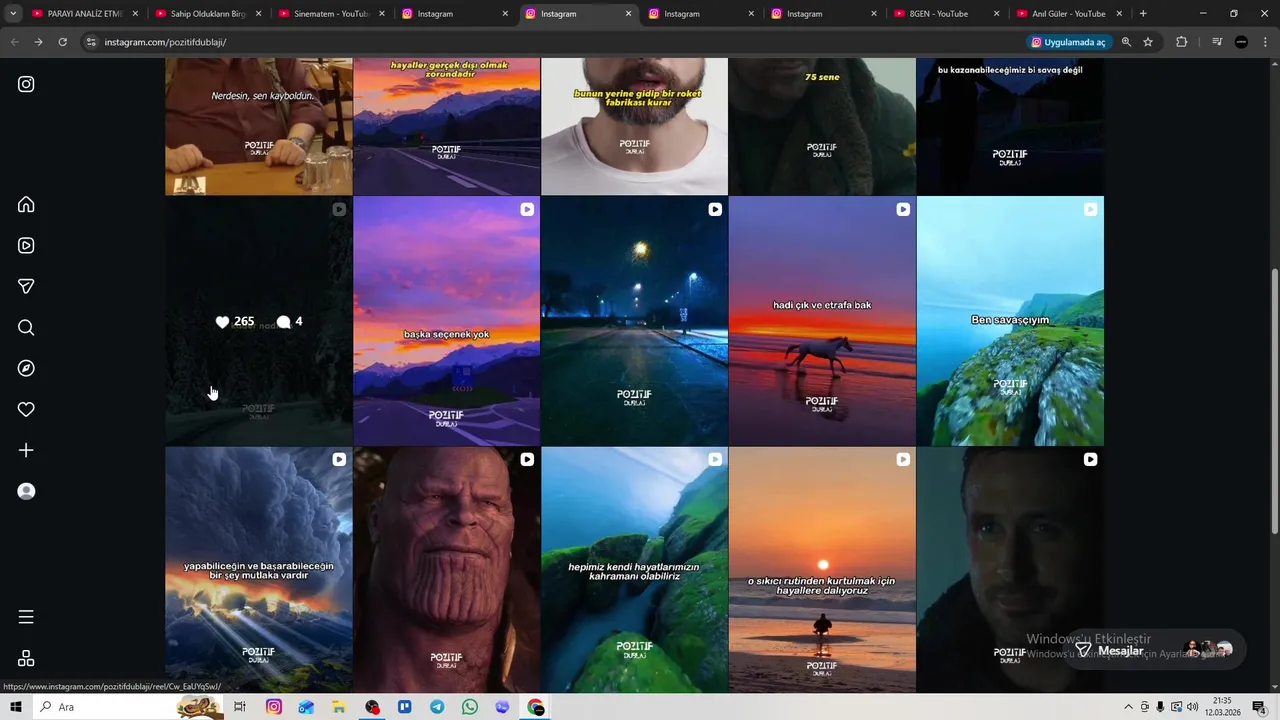Open Direct messages paper-plane icon

coord(26,286)
